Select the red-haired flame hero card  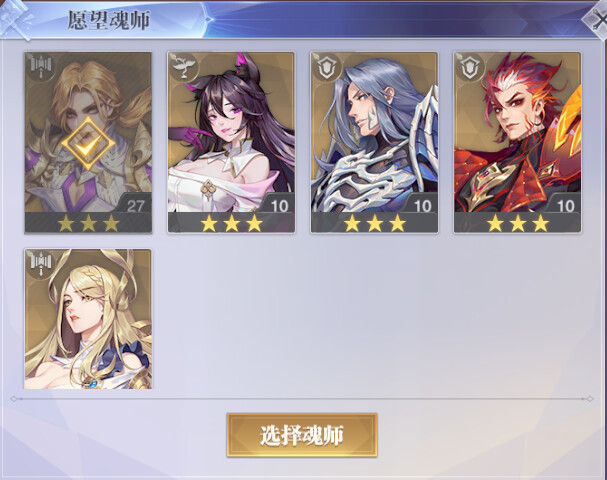pos(518,142)
